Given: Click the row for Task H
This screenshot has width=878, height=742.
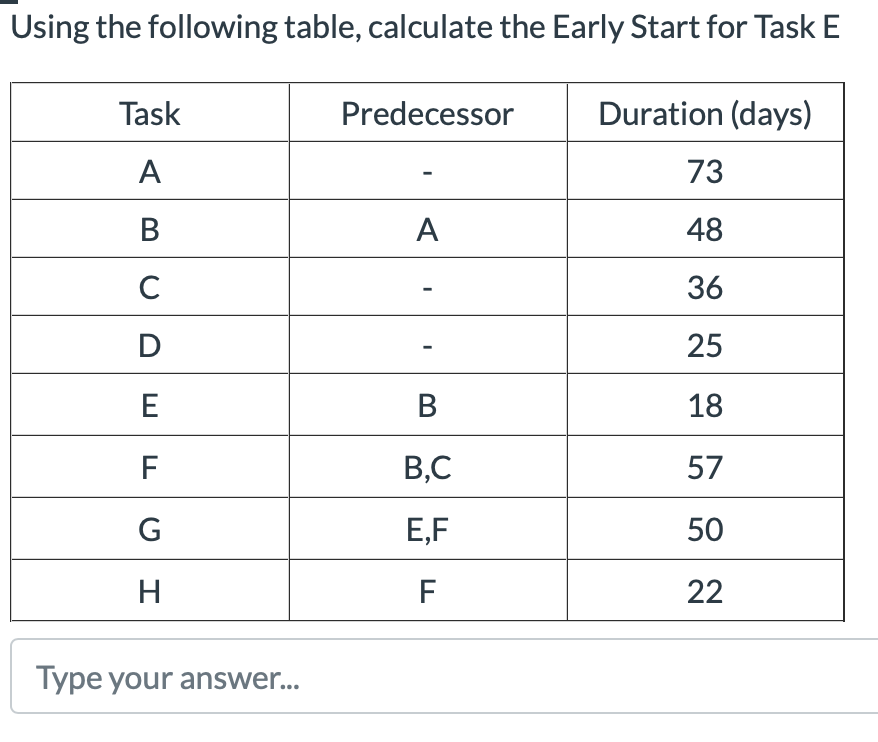Looking at the screenshot, I should (149, 590).
